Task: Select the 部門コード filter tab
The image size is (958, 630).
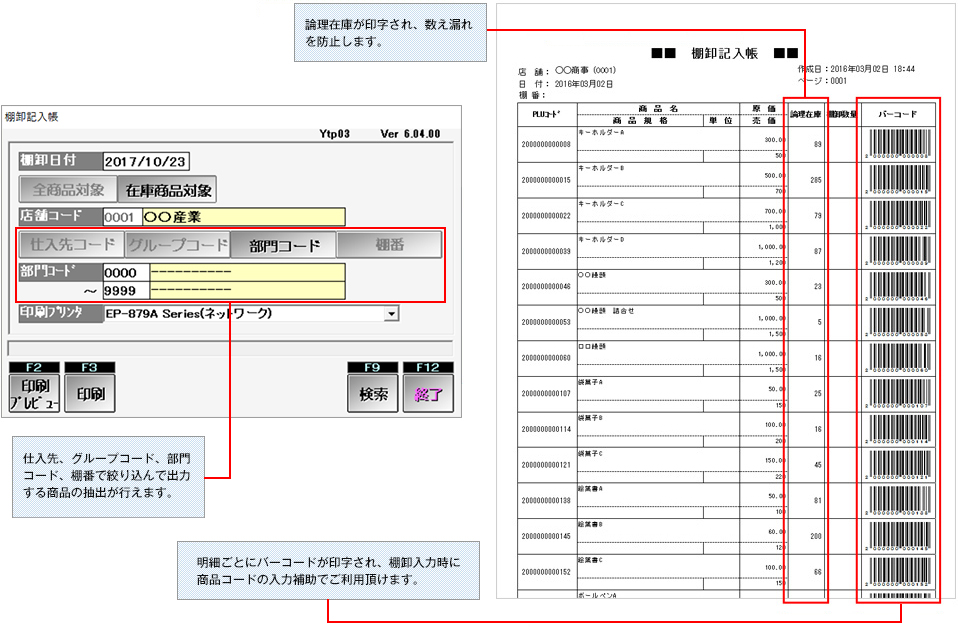Action: 281,244
